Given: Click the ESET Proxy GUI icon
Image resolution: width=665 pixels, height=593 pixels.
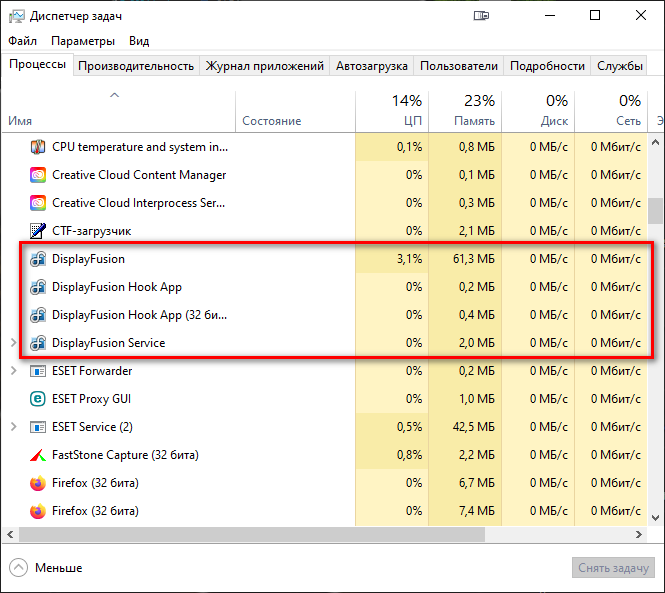Looking at the screenshot, I should (38, 399).
